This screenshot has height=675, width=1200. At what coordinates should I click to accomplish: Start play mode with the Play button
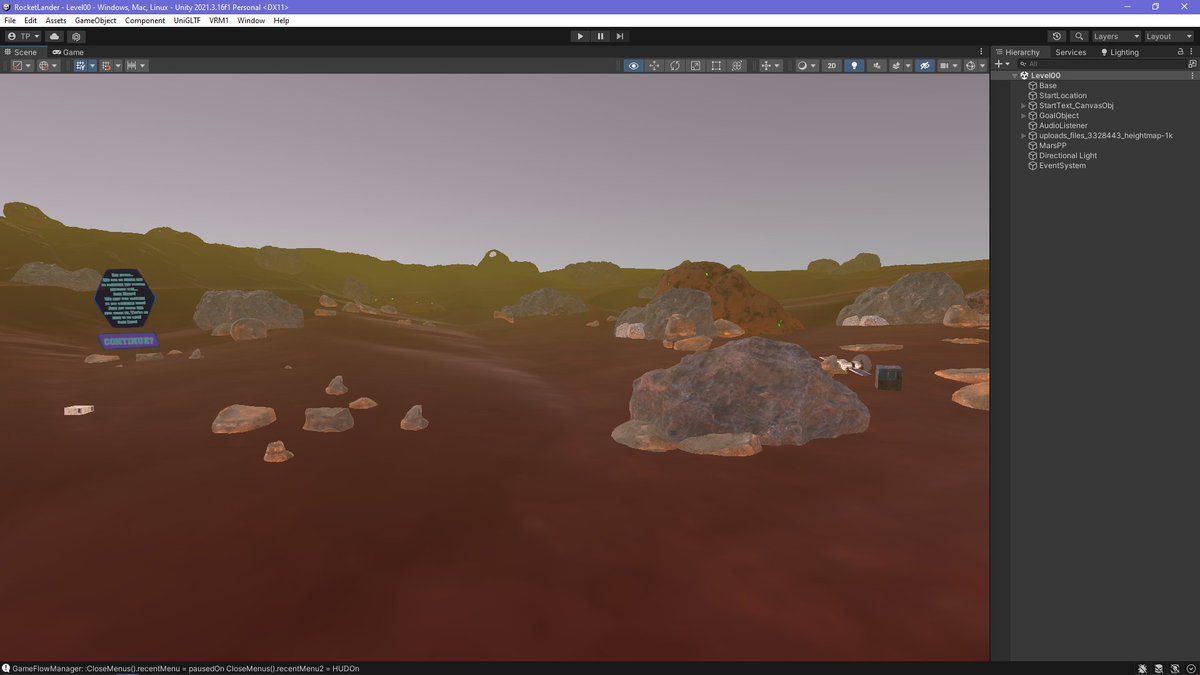[580, 36]
